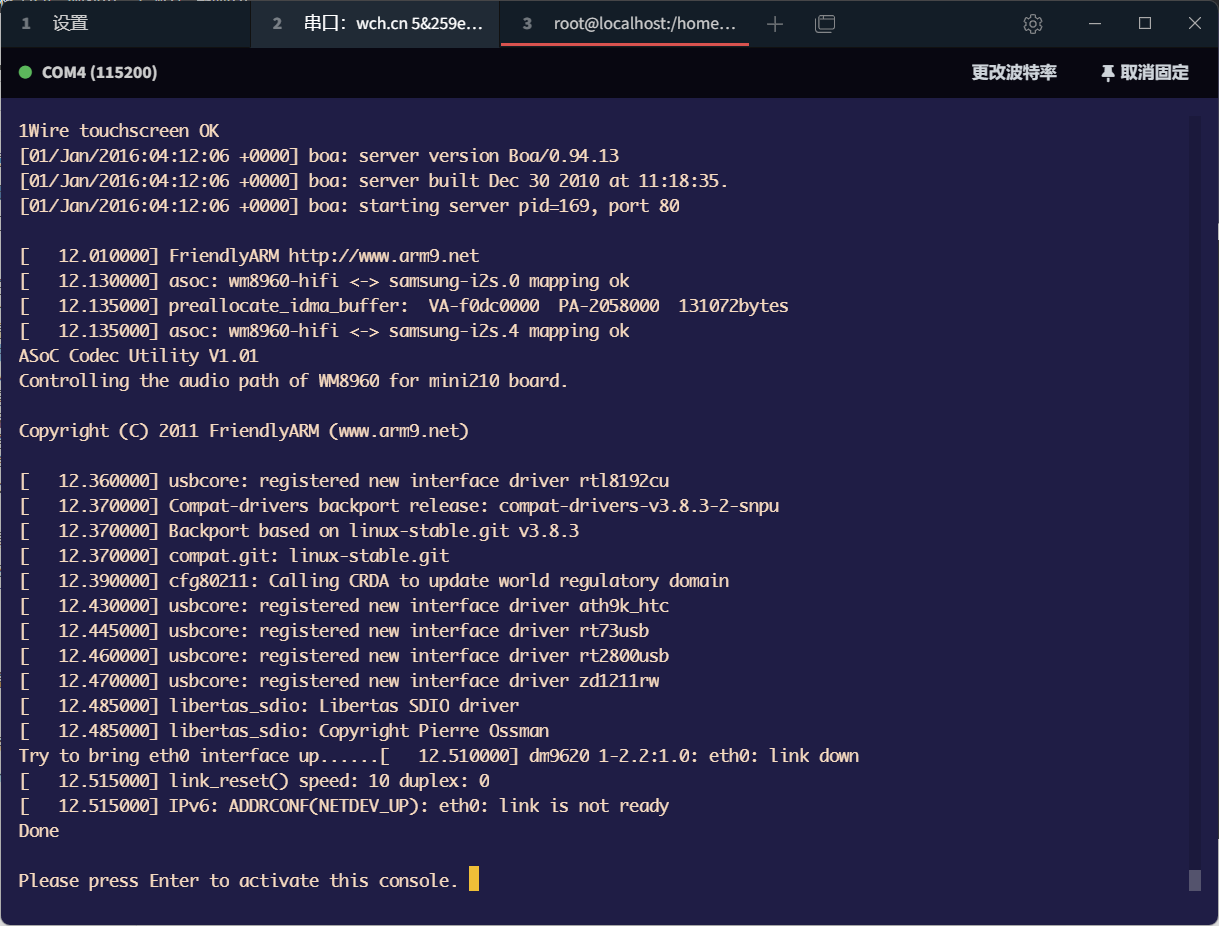Click 'Controlling the audio path of WM8960' line

pos(294,381)
